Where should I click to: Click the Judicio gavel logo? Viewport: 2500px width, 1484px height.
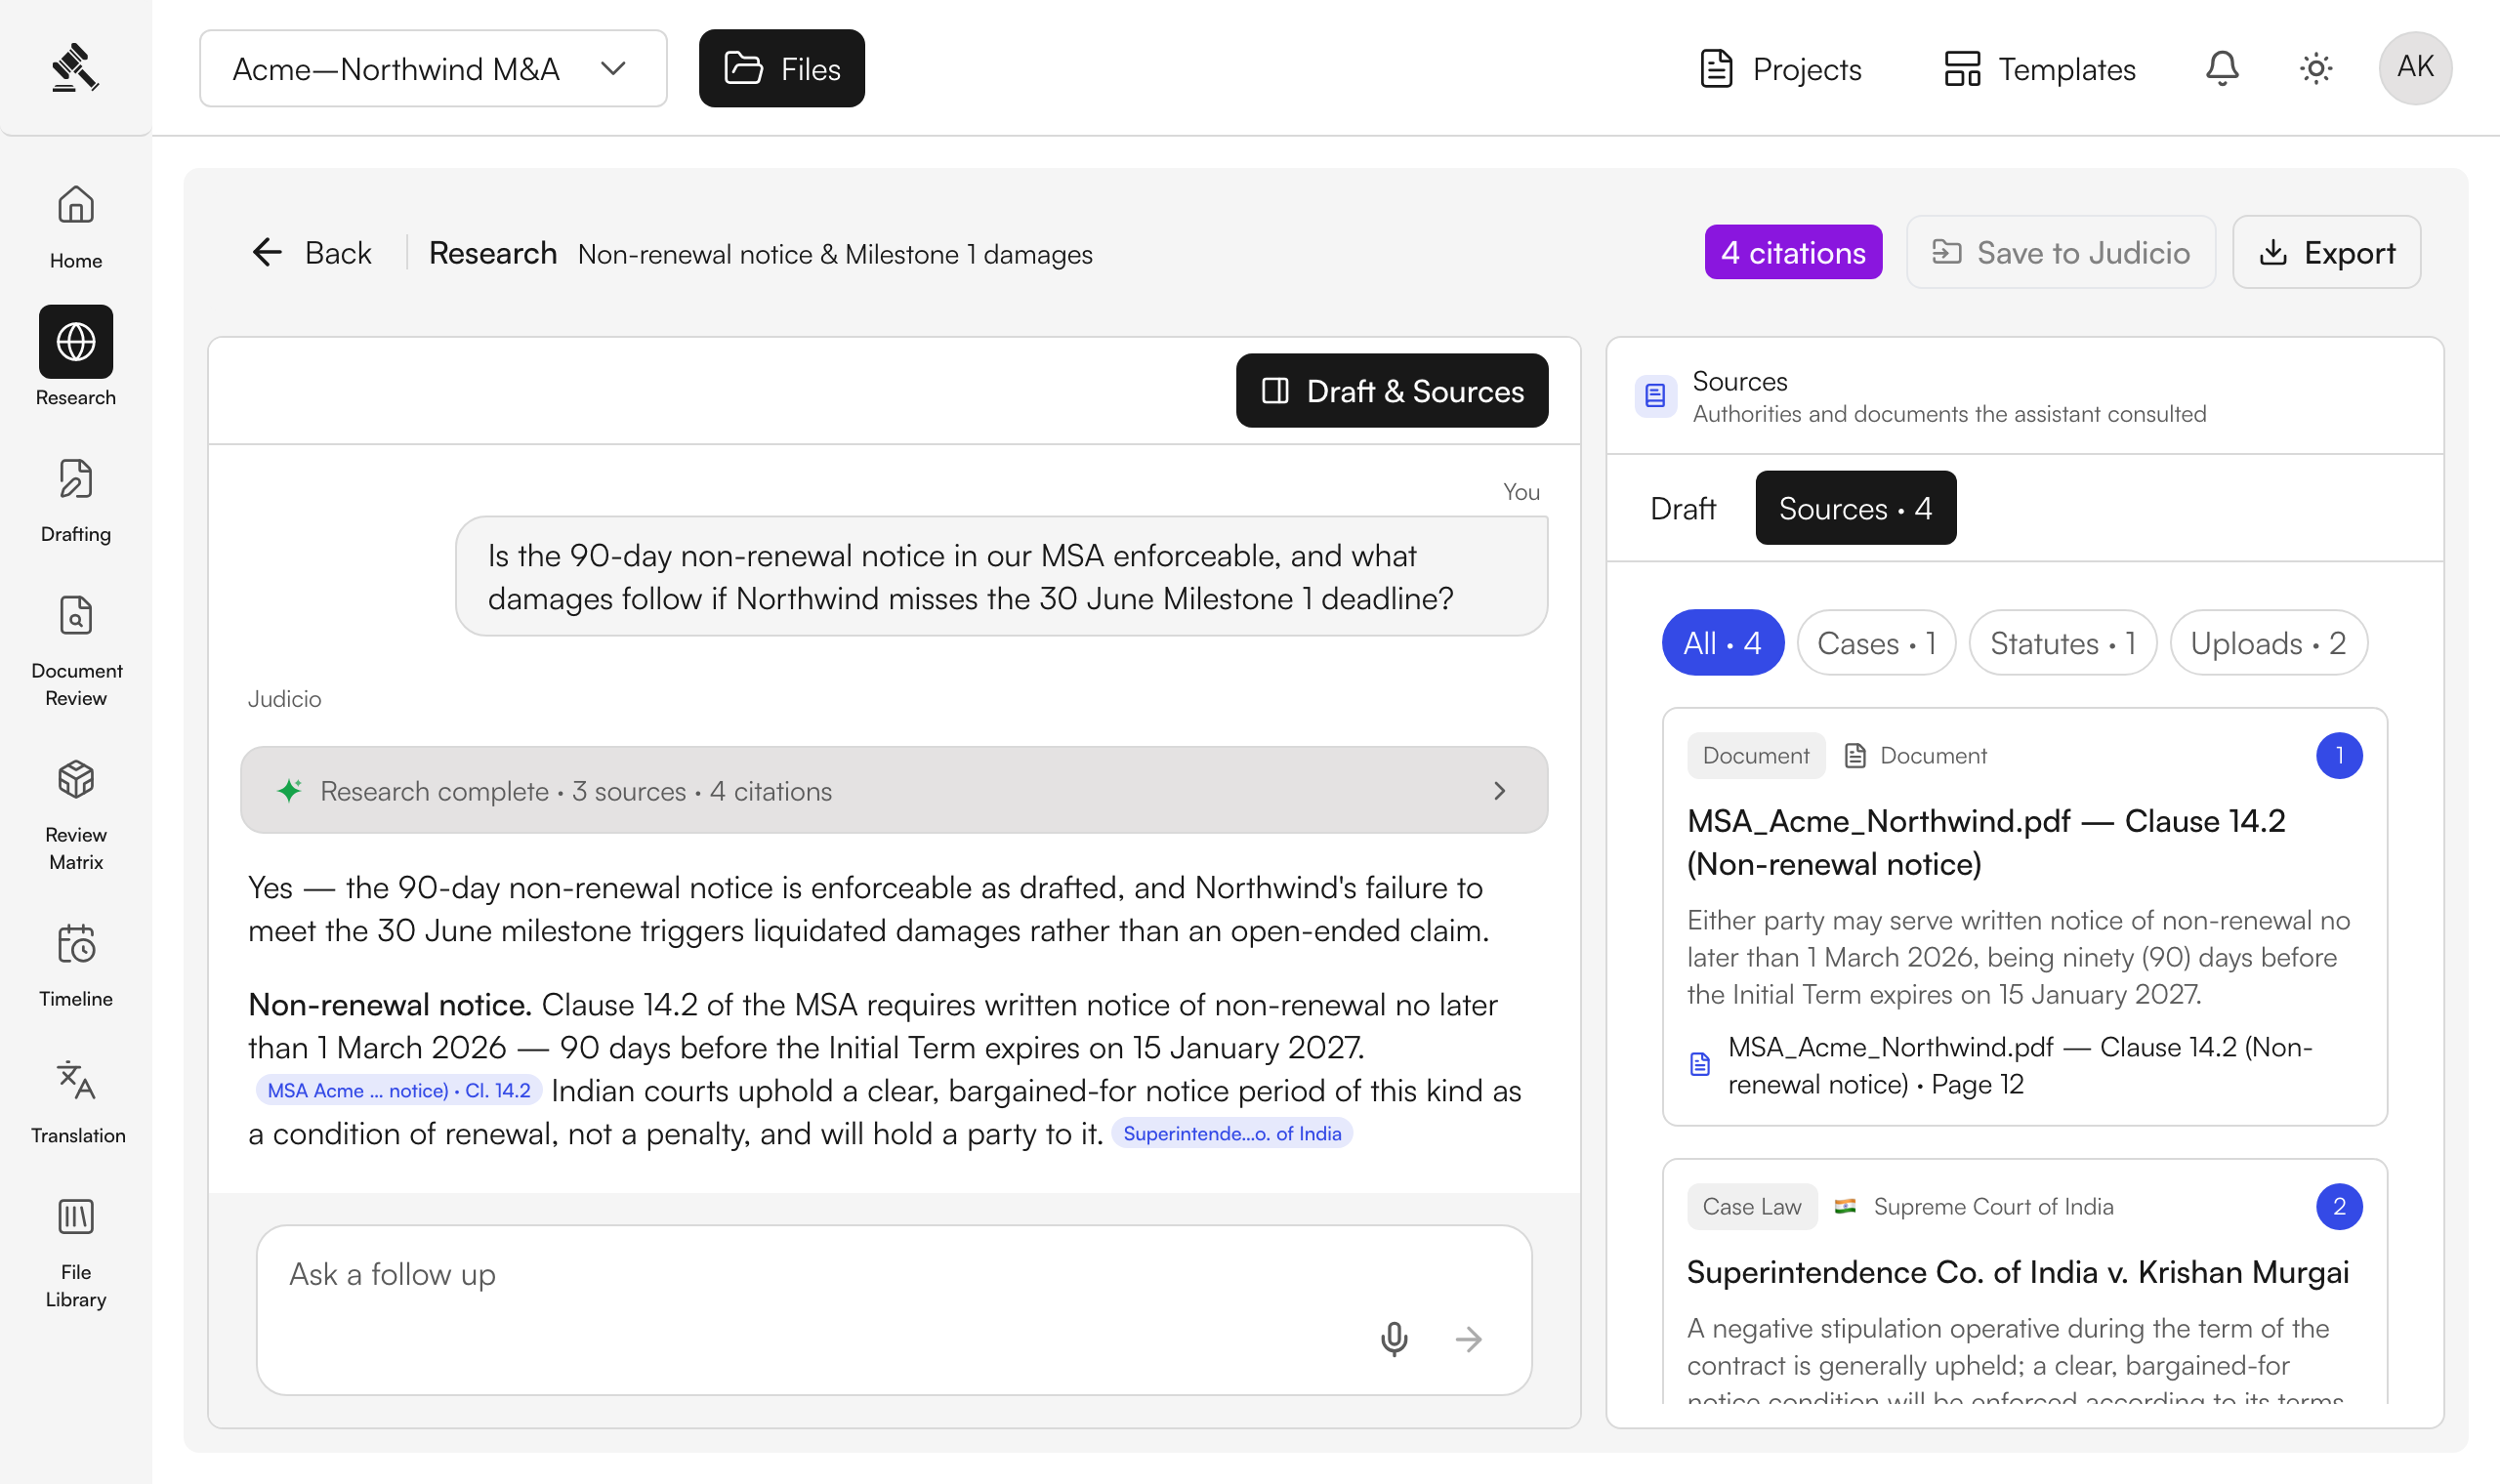pos(75,68)
